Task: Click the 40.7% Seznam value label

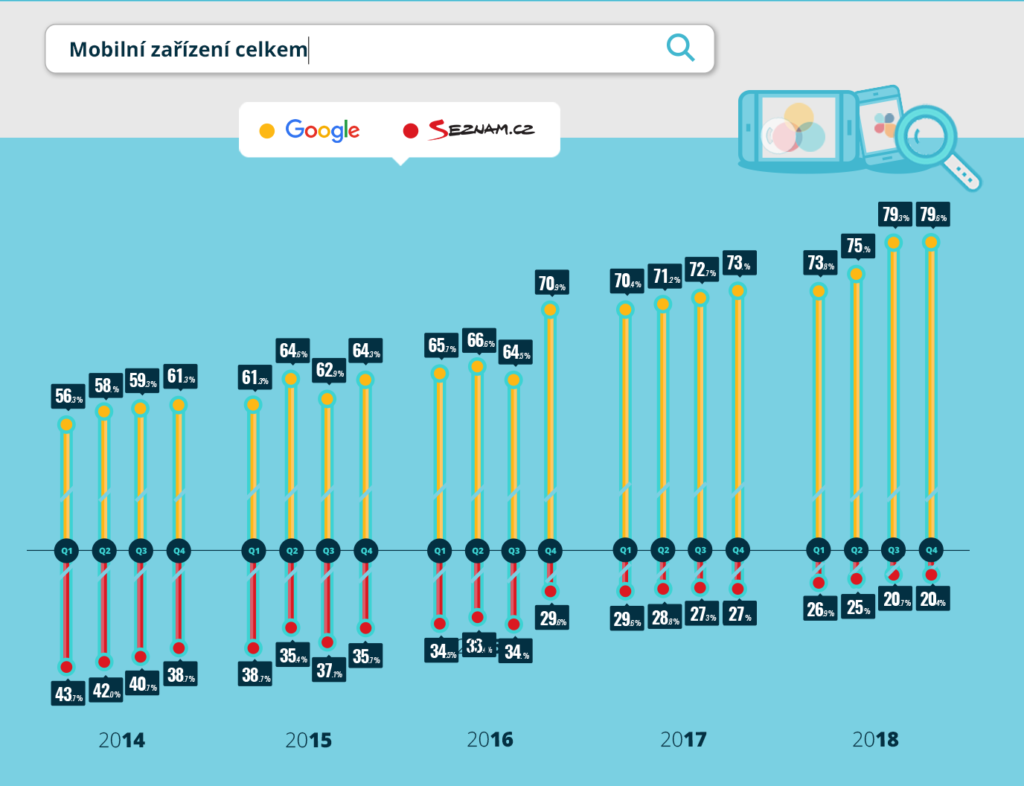Action: 142,684
